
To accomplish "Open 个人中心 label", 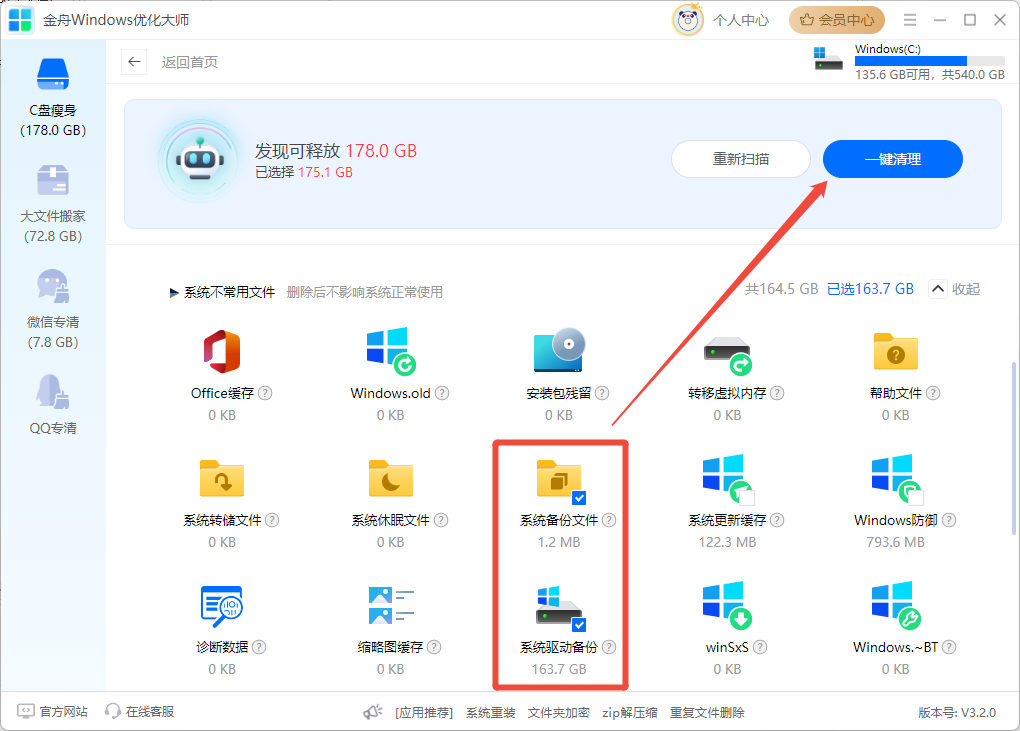I will point(741,20).
